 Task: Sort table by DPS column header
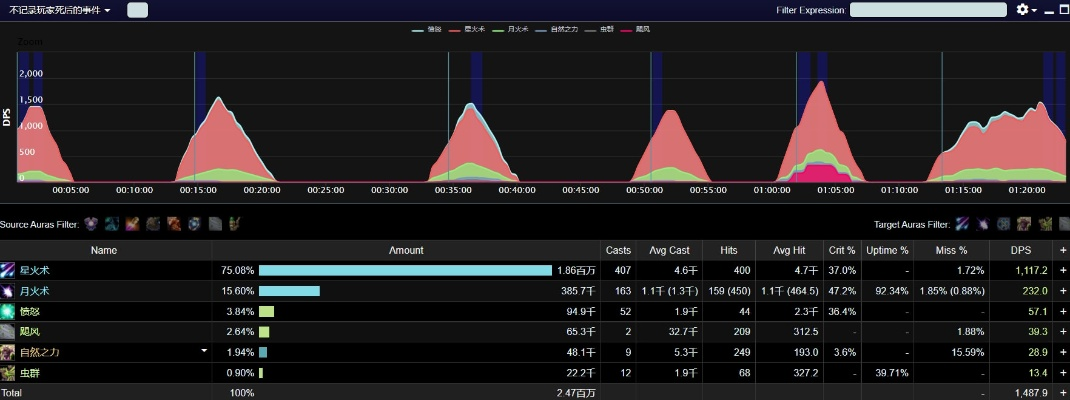tap(1021, 250)
